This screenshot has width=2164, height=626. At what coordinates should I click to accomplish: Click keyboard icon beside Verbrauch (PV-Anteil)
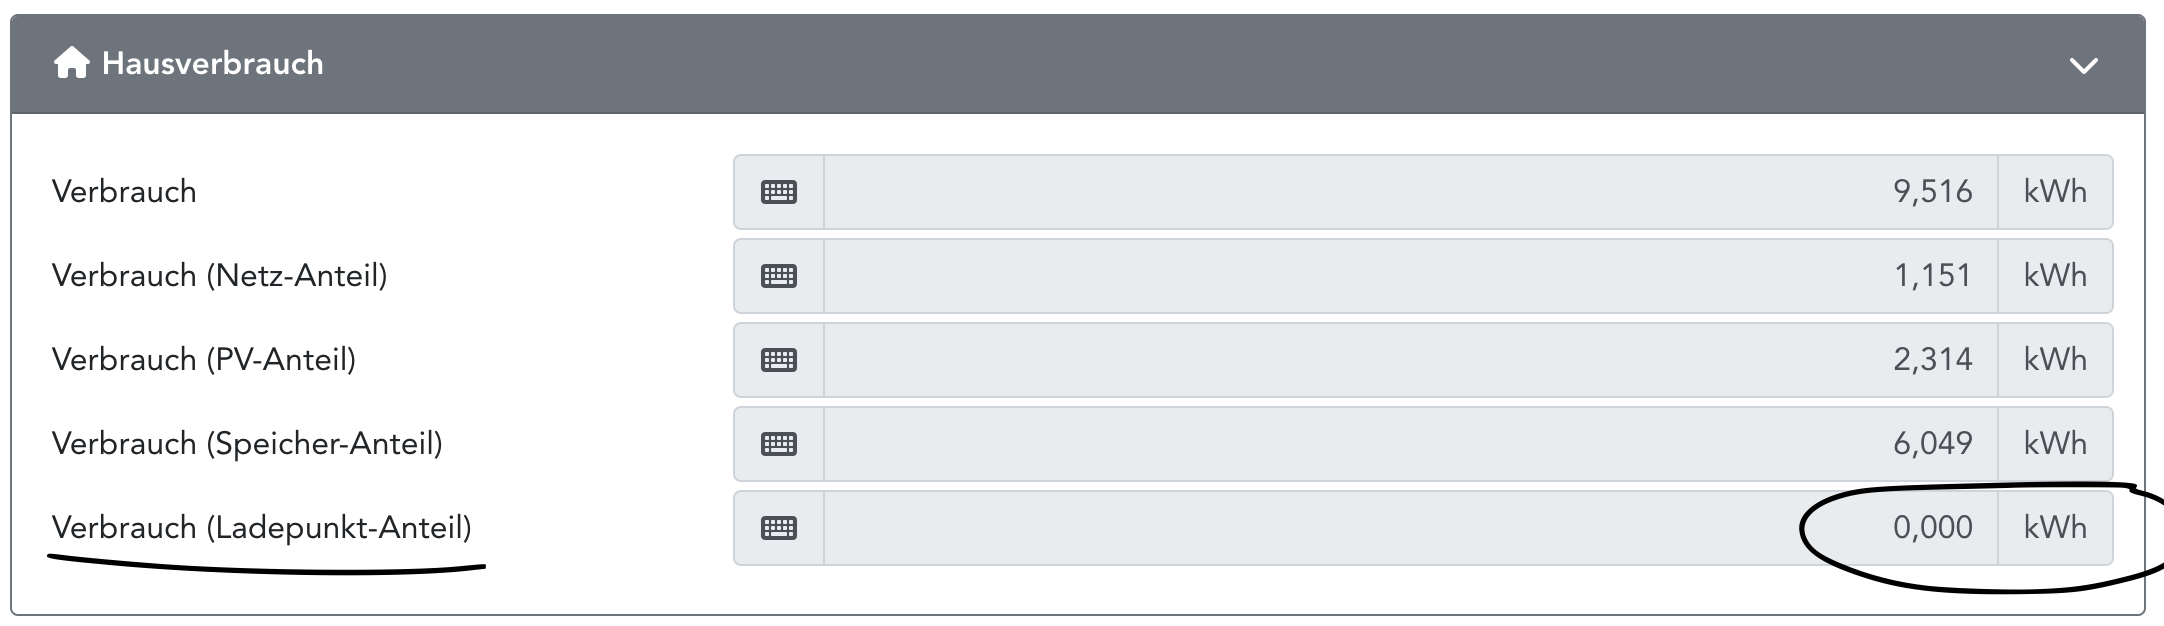click(779, 360)
